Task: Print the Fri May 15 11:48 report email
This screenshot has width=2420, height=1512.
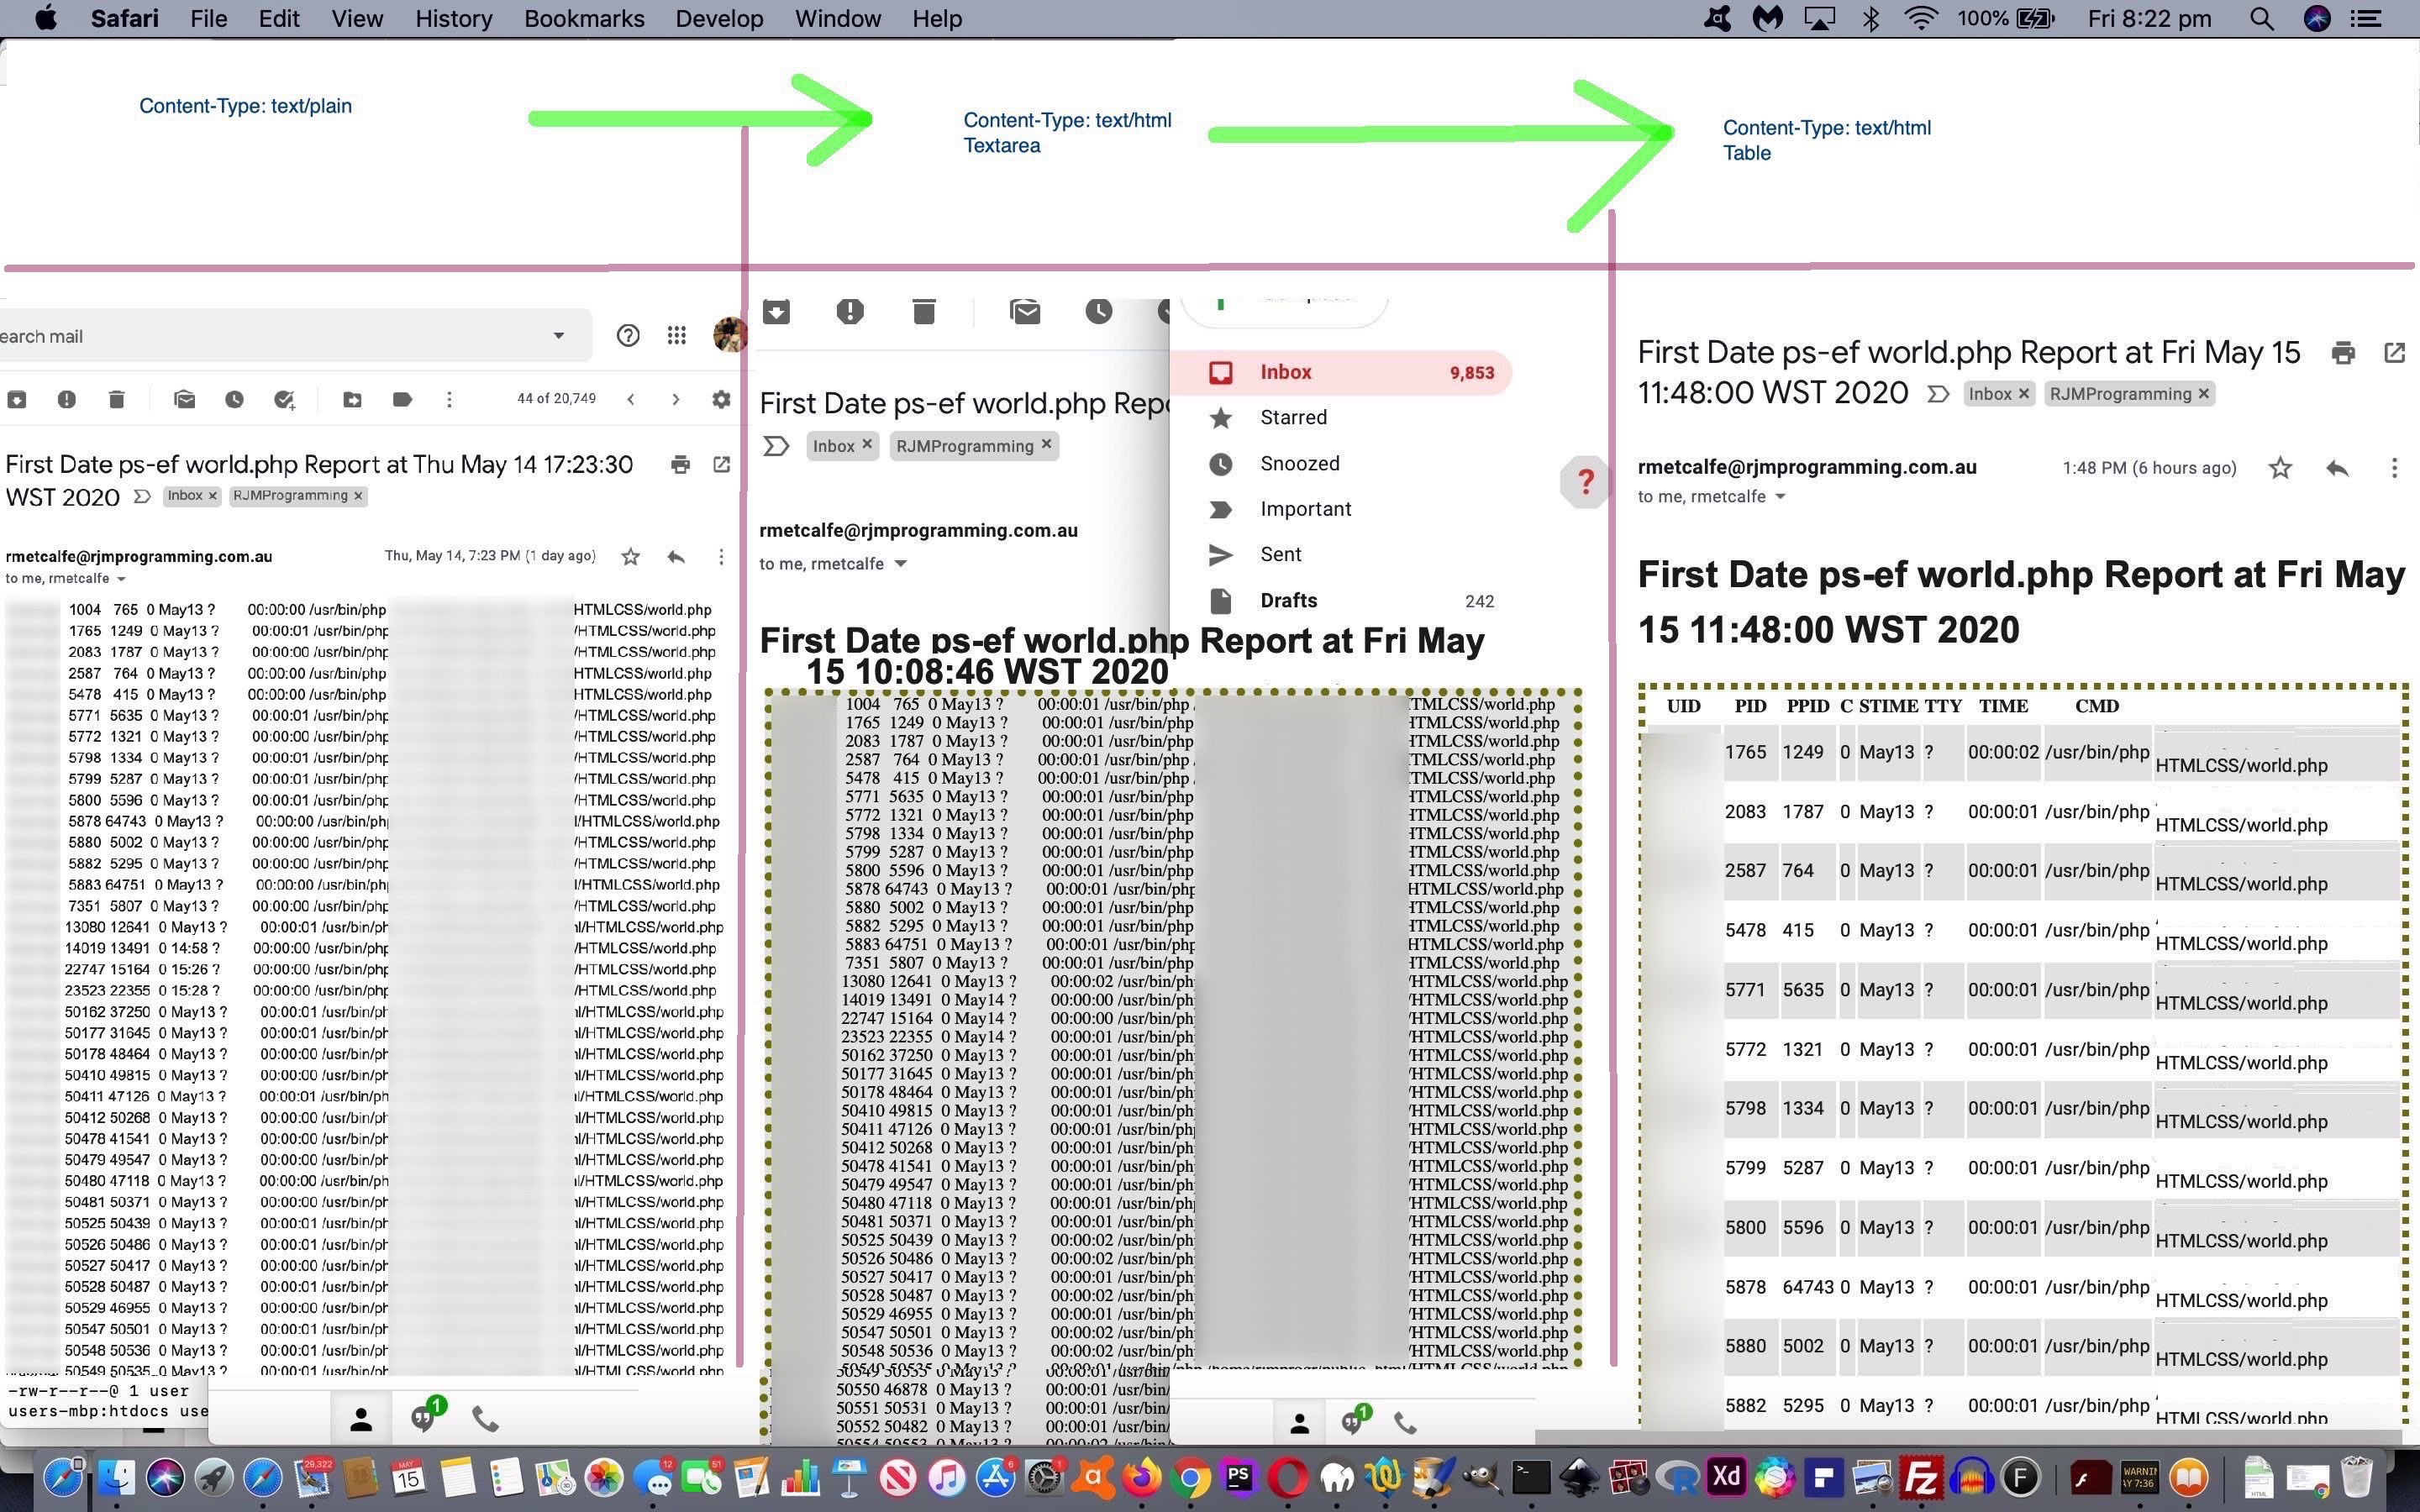Action: click(2343, 352)
